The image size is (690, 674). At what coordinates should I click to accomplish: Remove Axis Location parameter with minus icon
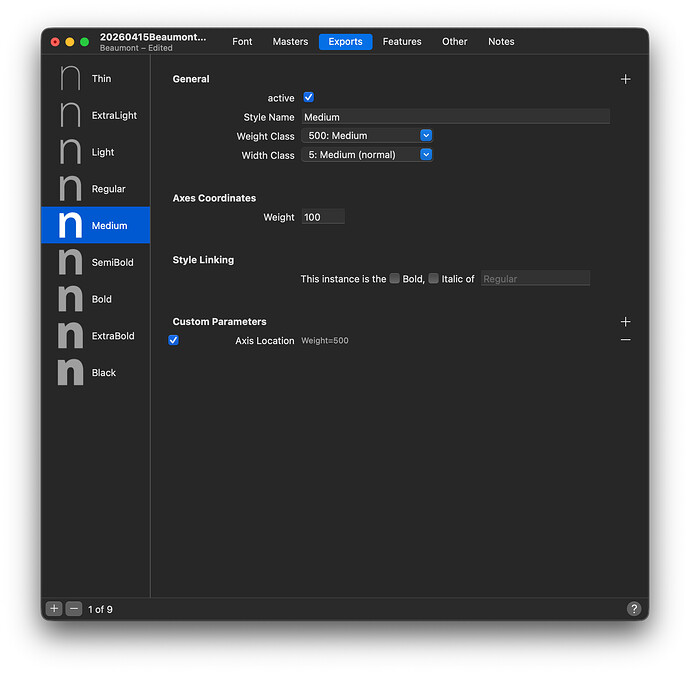tap(625, 340)
